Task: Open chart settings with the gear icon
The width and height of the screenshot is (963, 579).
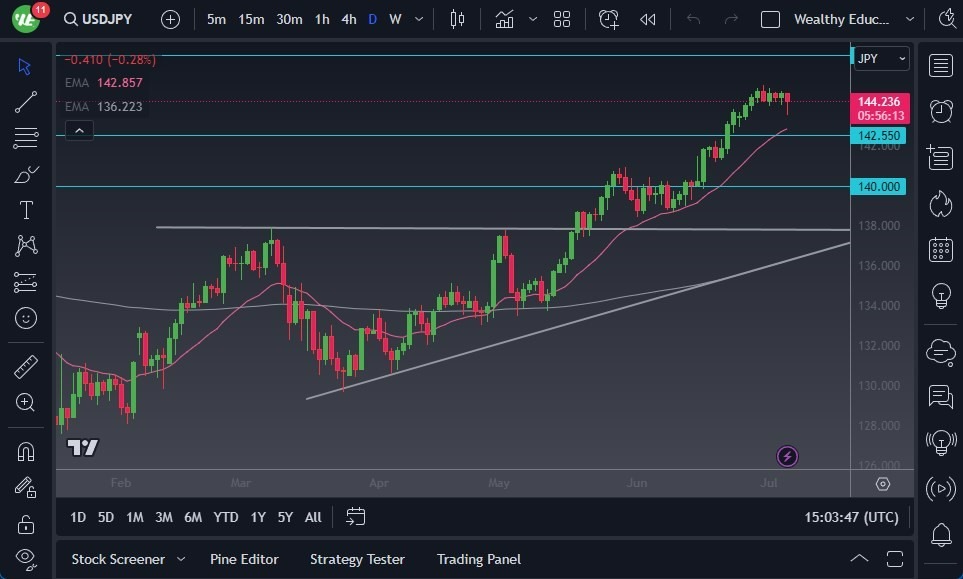Action: click(x=882, y=484)
